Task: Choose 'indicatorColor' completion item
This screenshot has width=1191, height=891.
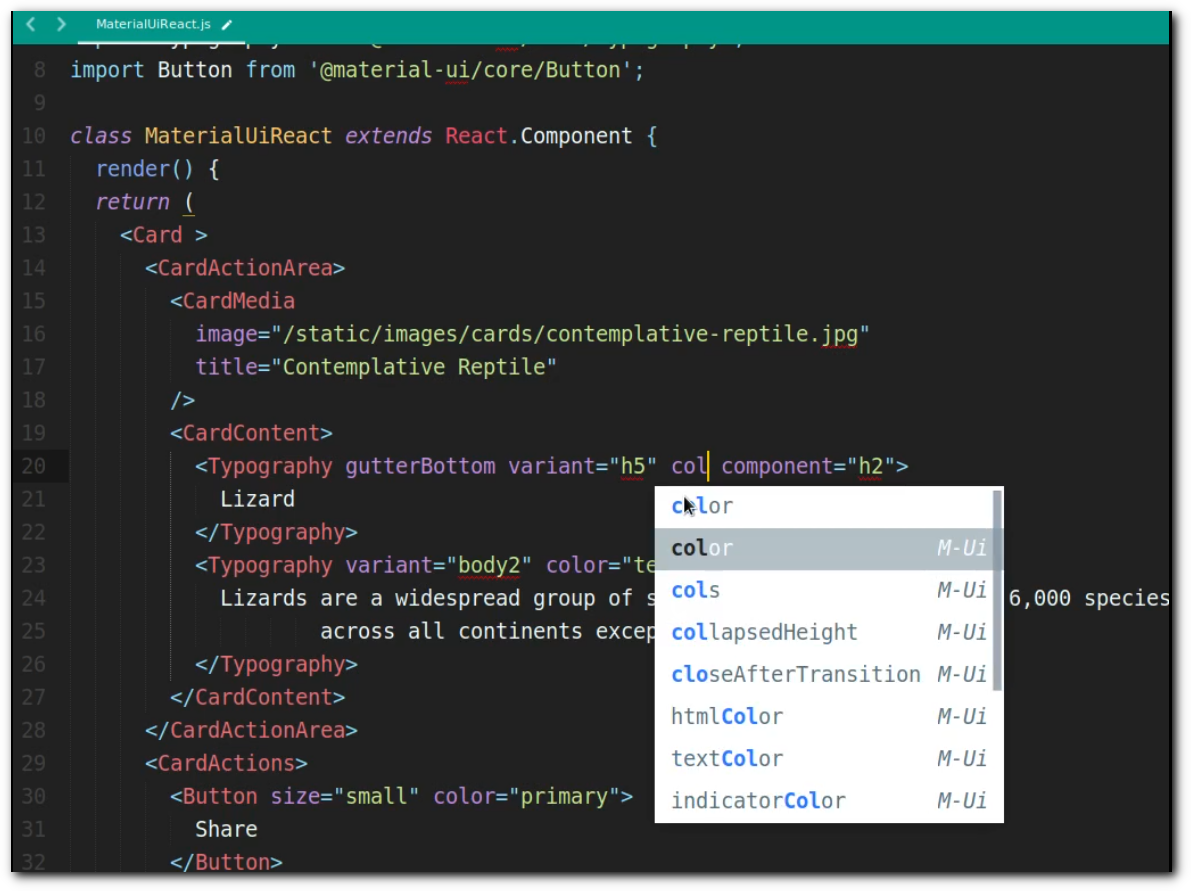Action: click(758, 800)
